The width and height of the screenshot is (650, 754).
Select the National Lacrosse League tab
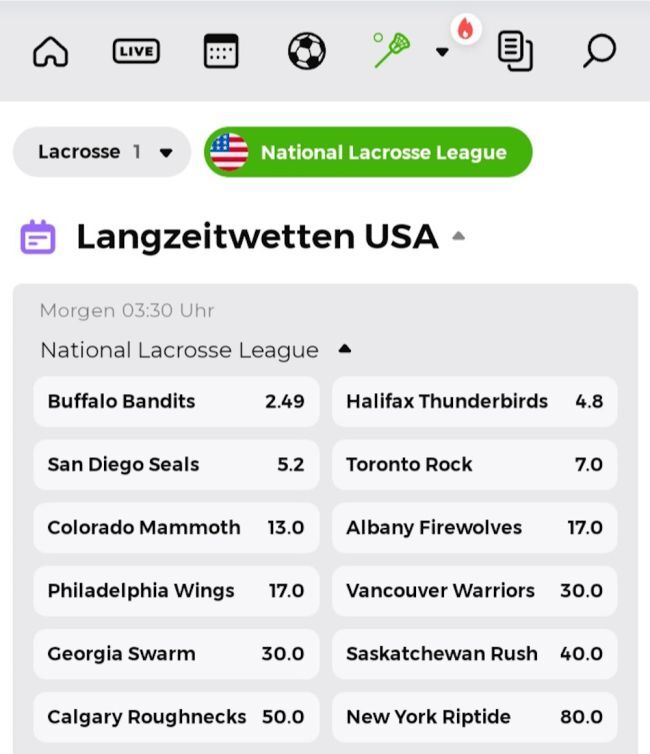(368, 152)
